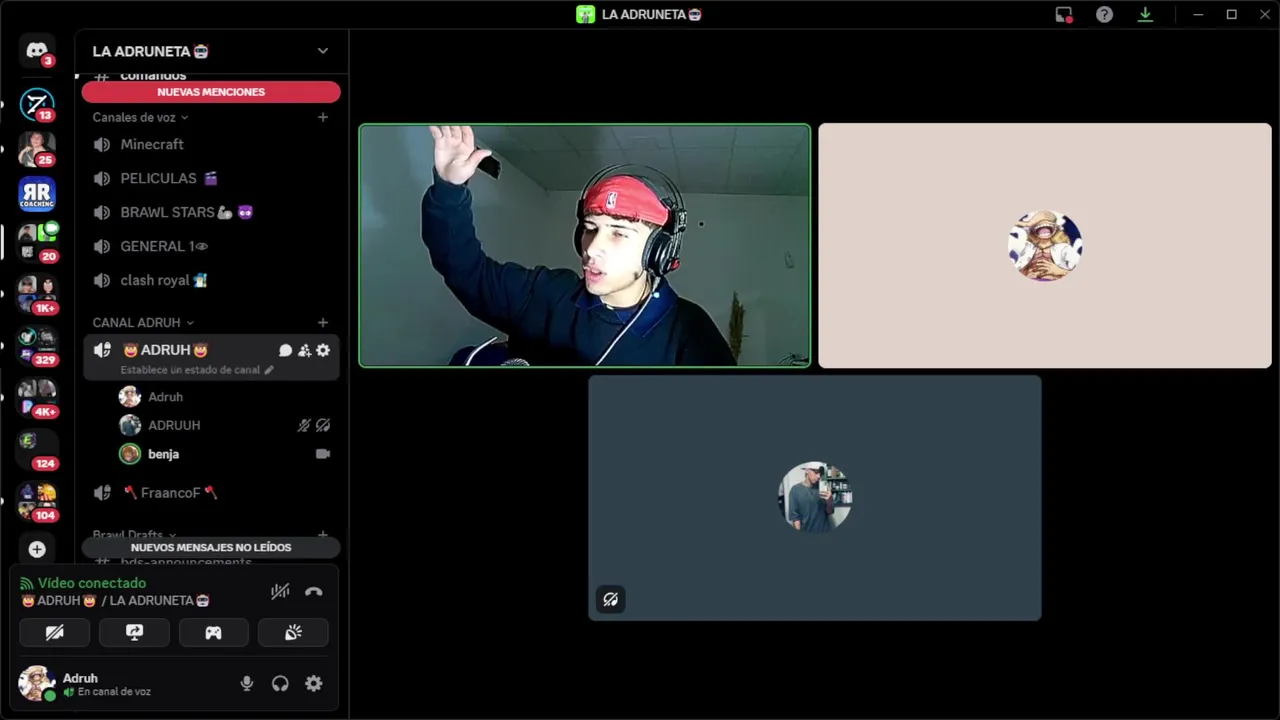Open Discord direct messages home icon
This screenshot has width=1280, height=720.
[x=37, y=50]
